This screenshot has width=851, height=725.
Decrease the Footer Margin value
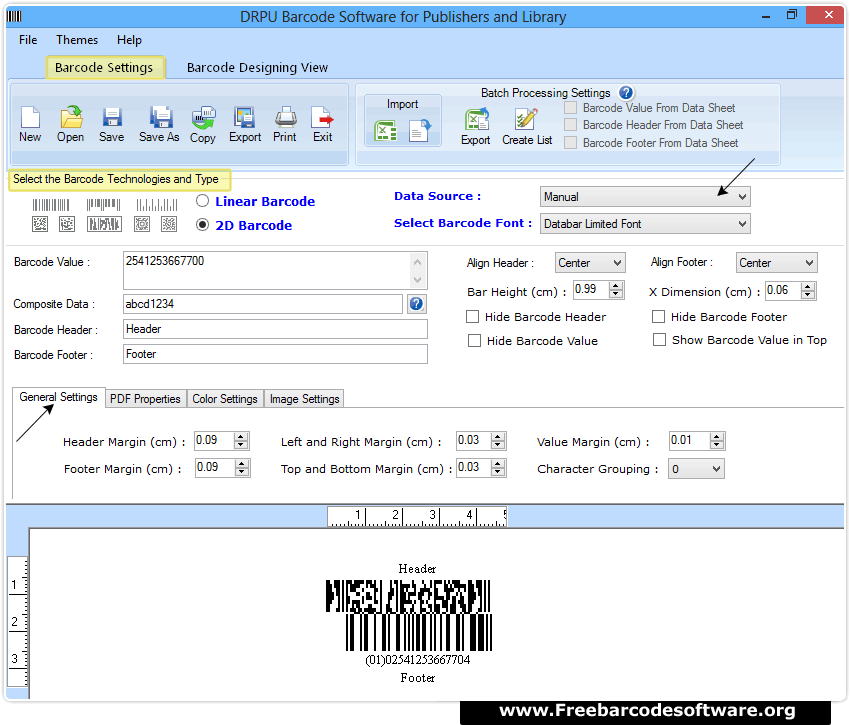pyautogui.click(x=242, y=472)
